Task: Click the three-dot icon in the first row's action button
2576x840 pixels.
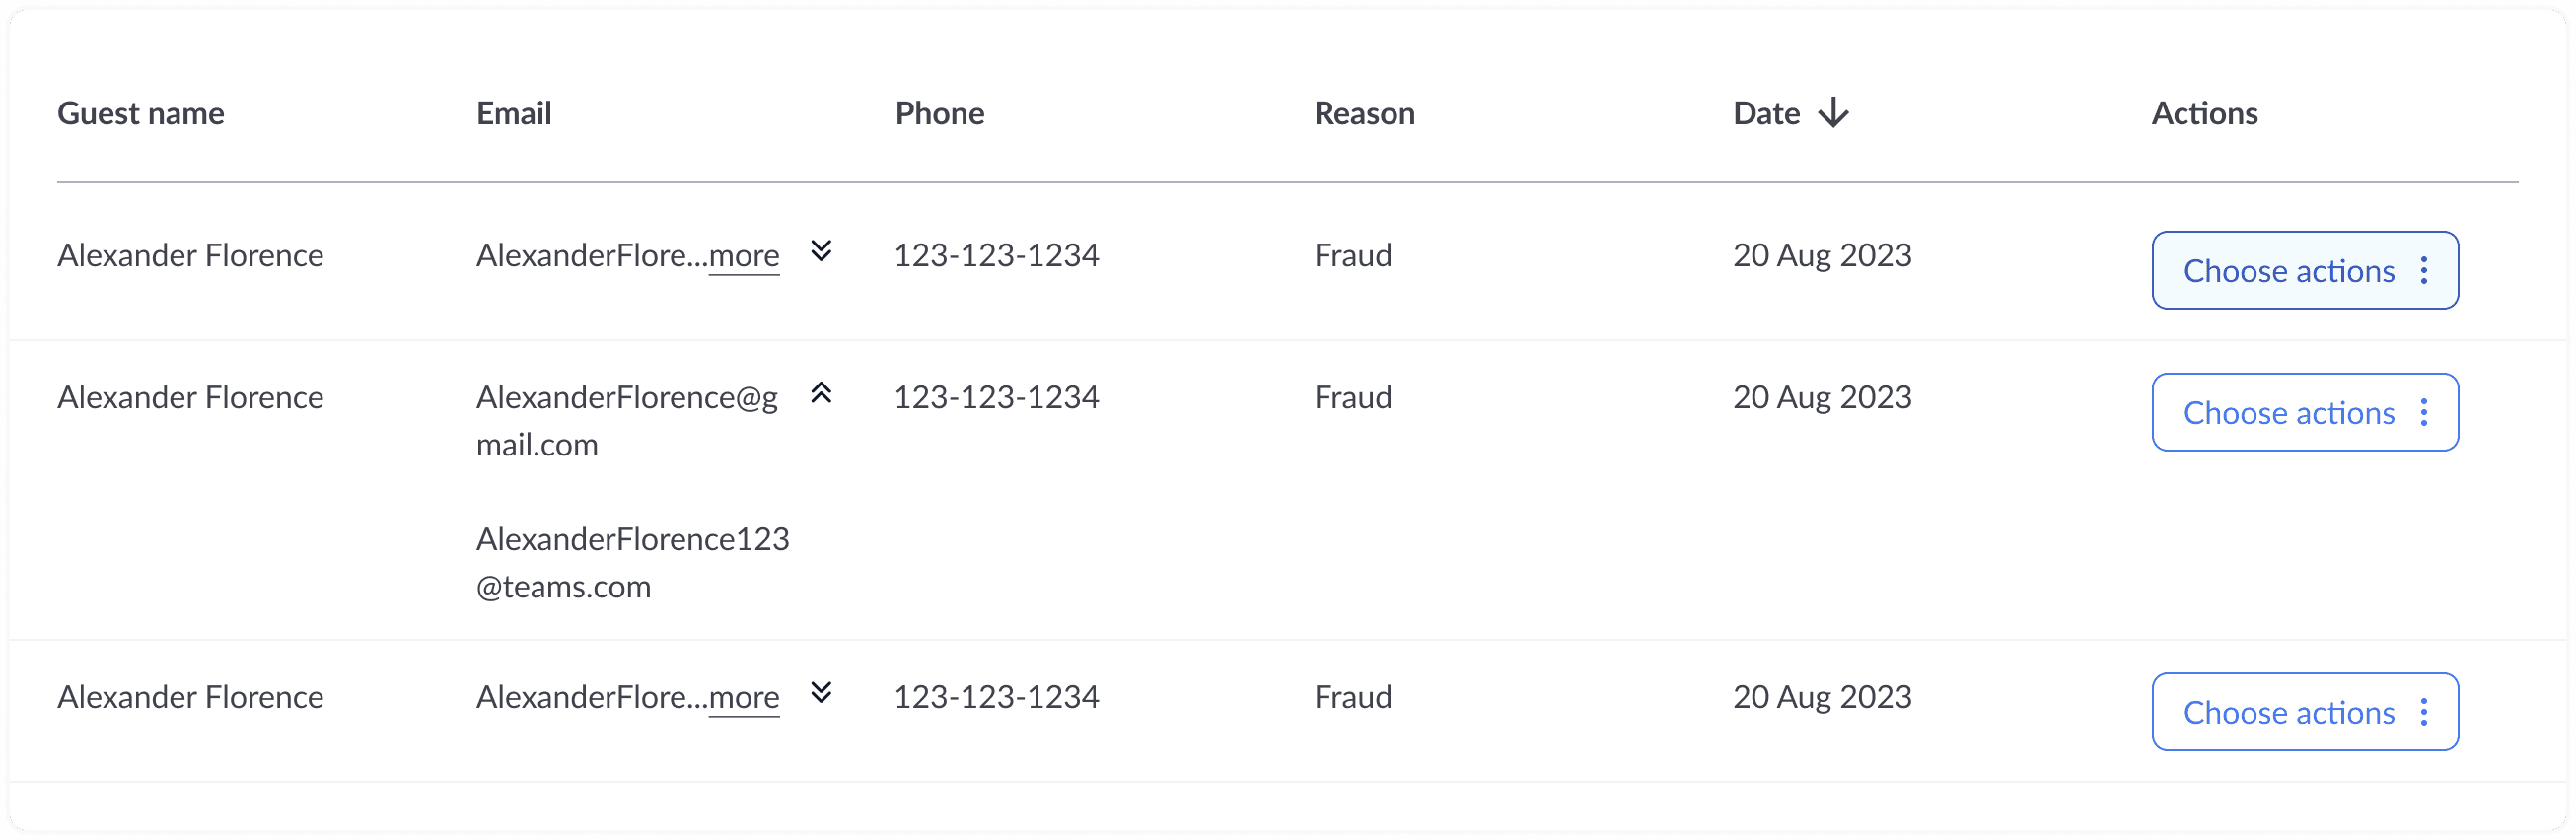Action: (x=2424, y=271)
